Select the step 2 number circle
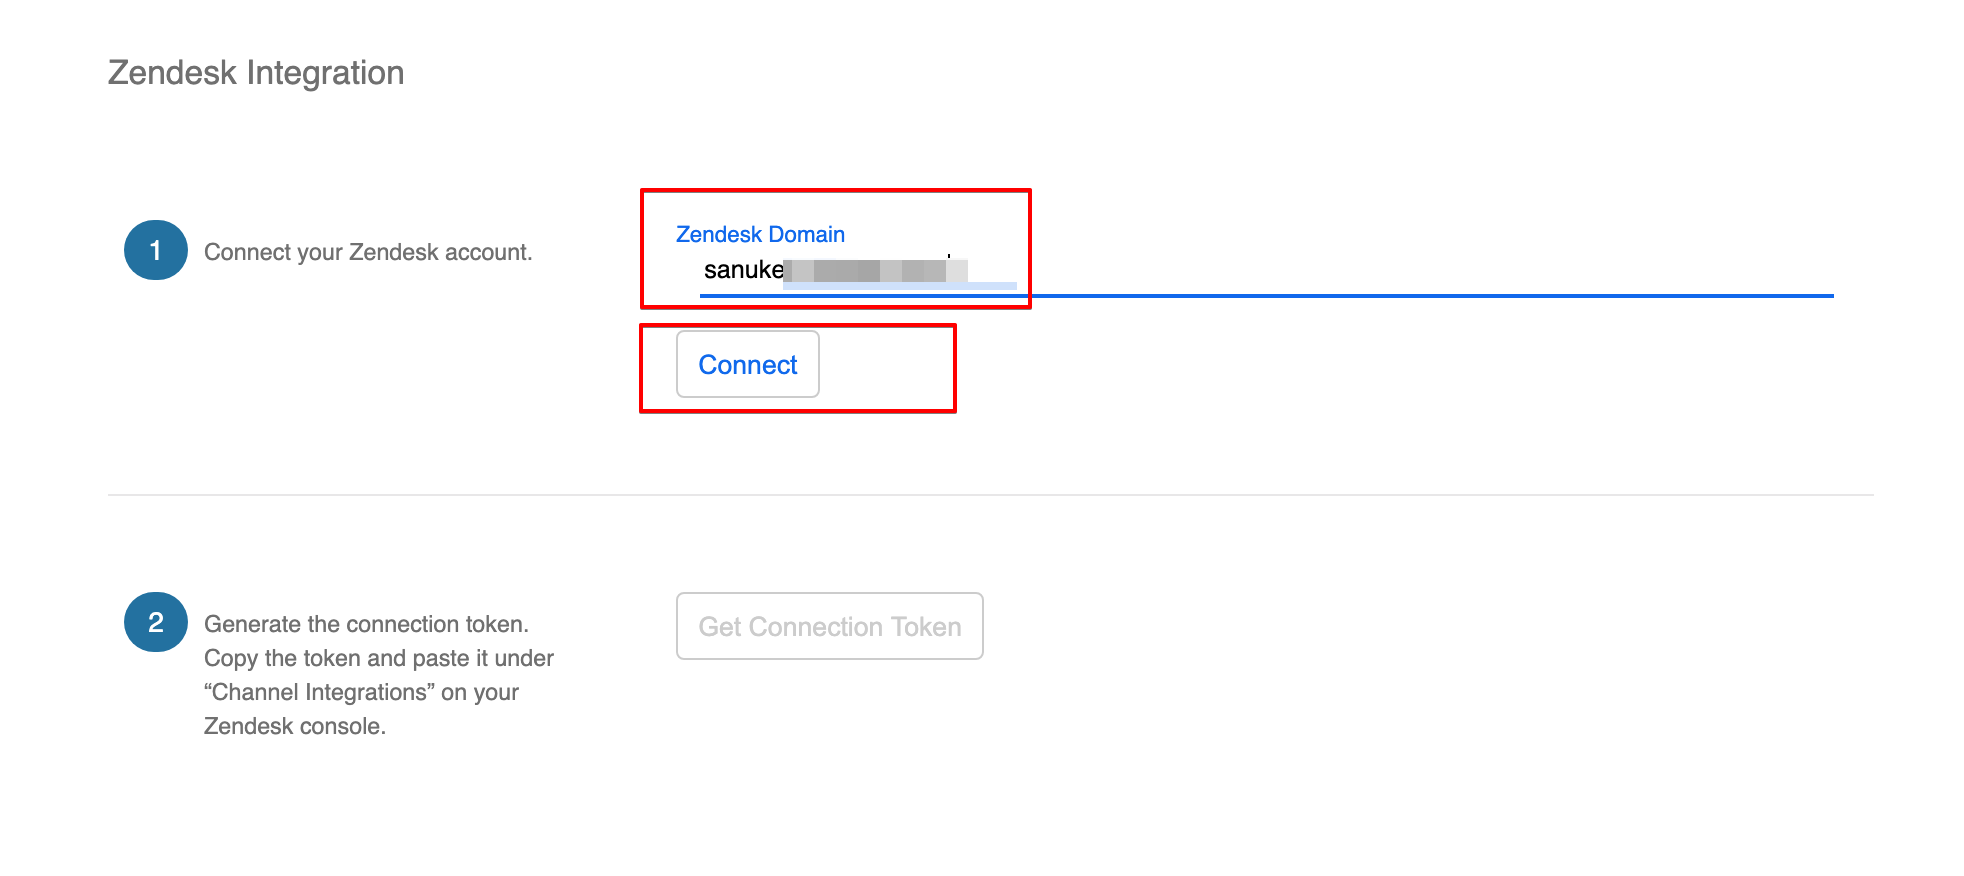1964x876 pixels. point(155,622)
